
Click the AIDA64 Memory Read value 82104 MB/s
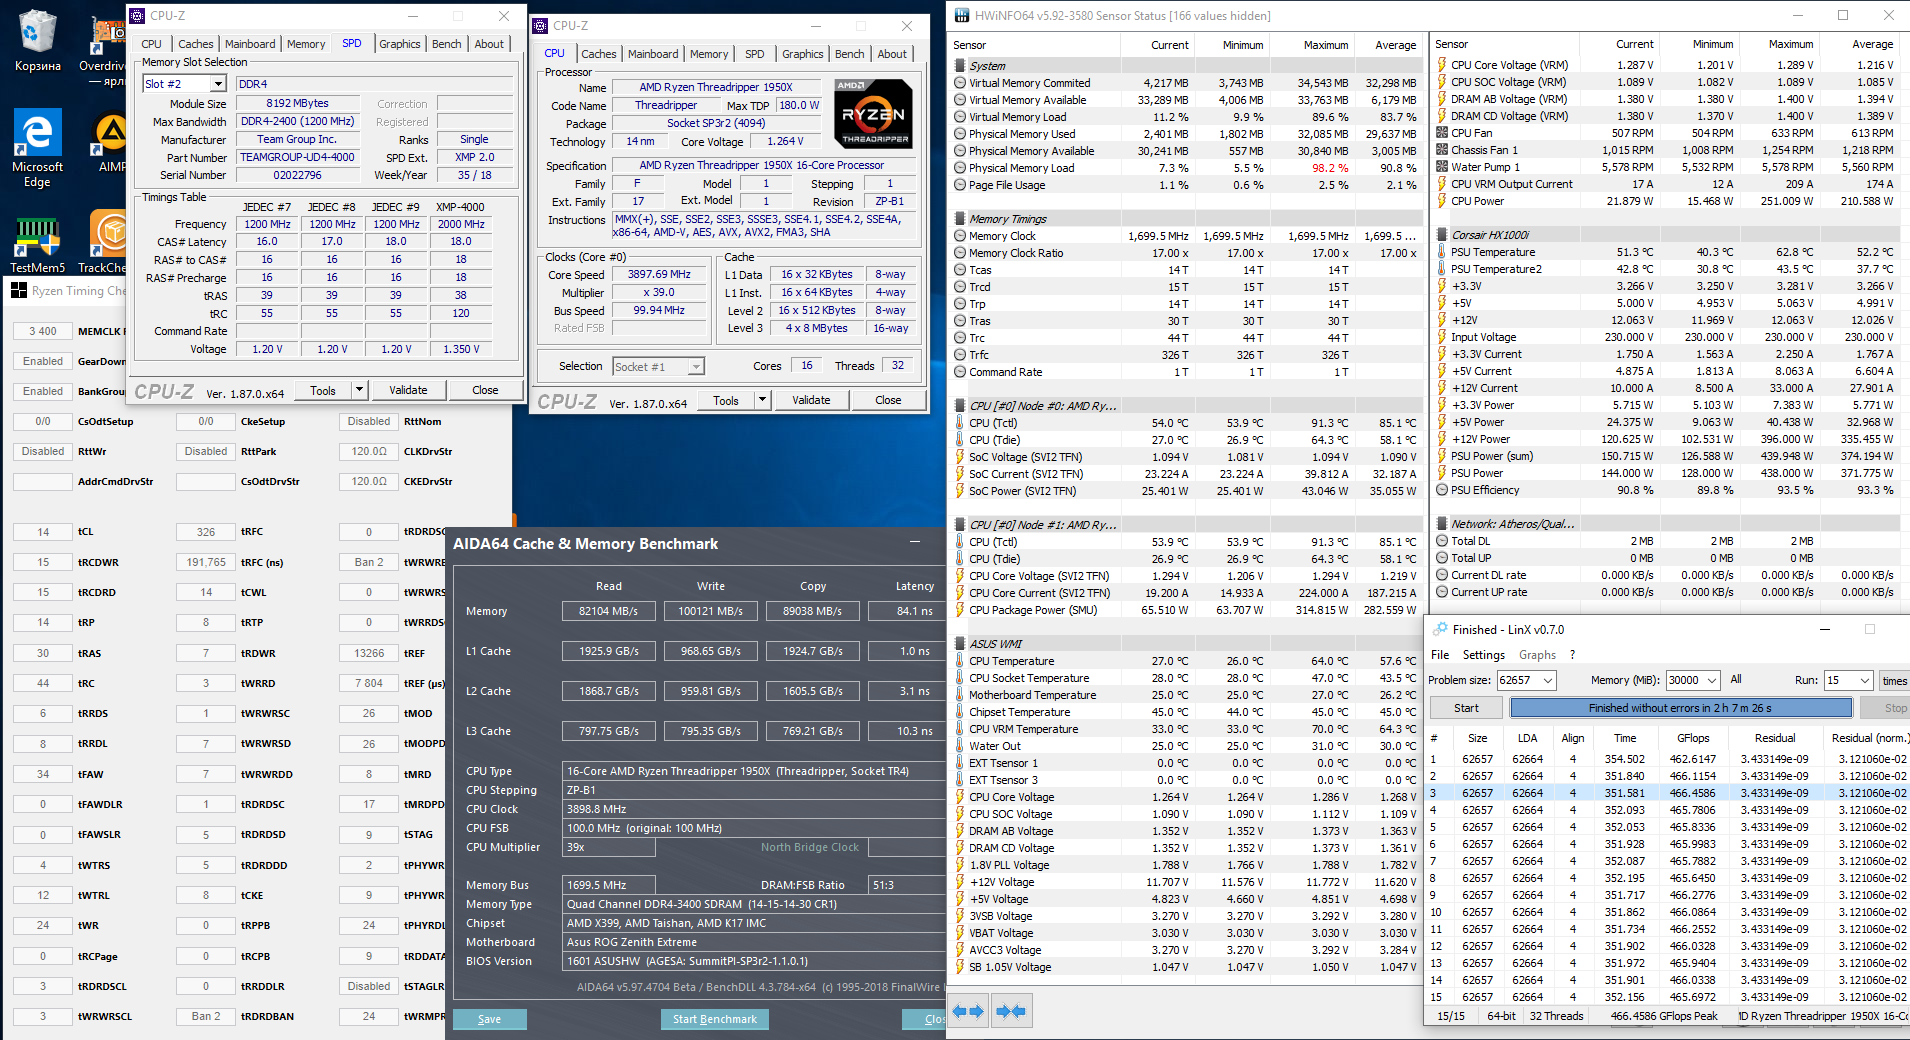point(609,611)
